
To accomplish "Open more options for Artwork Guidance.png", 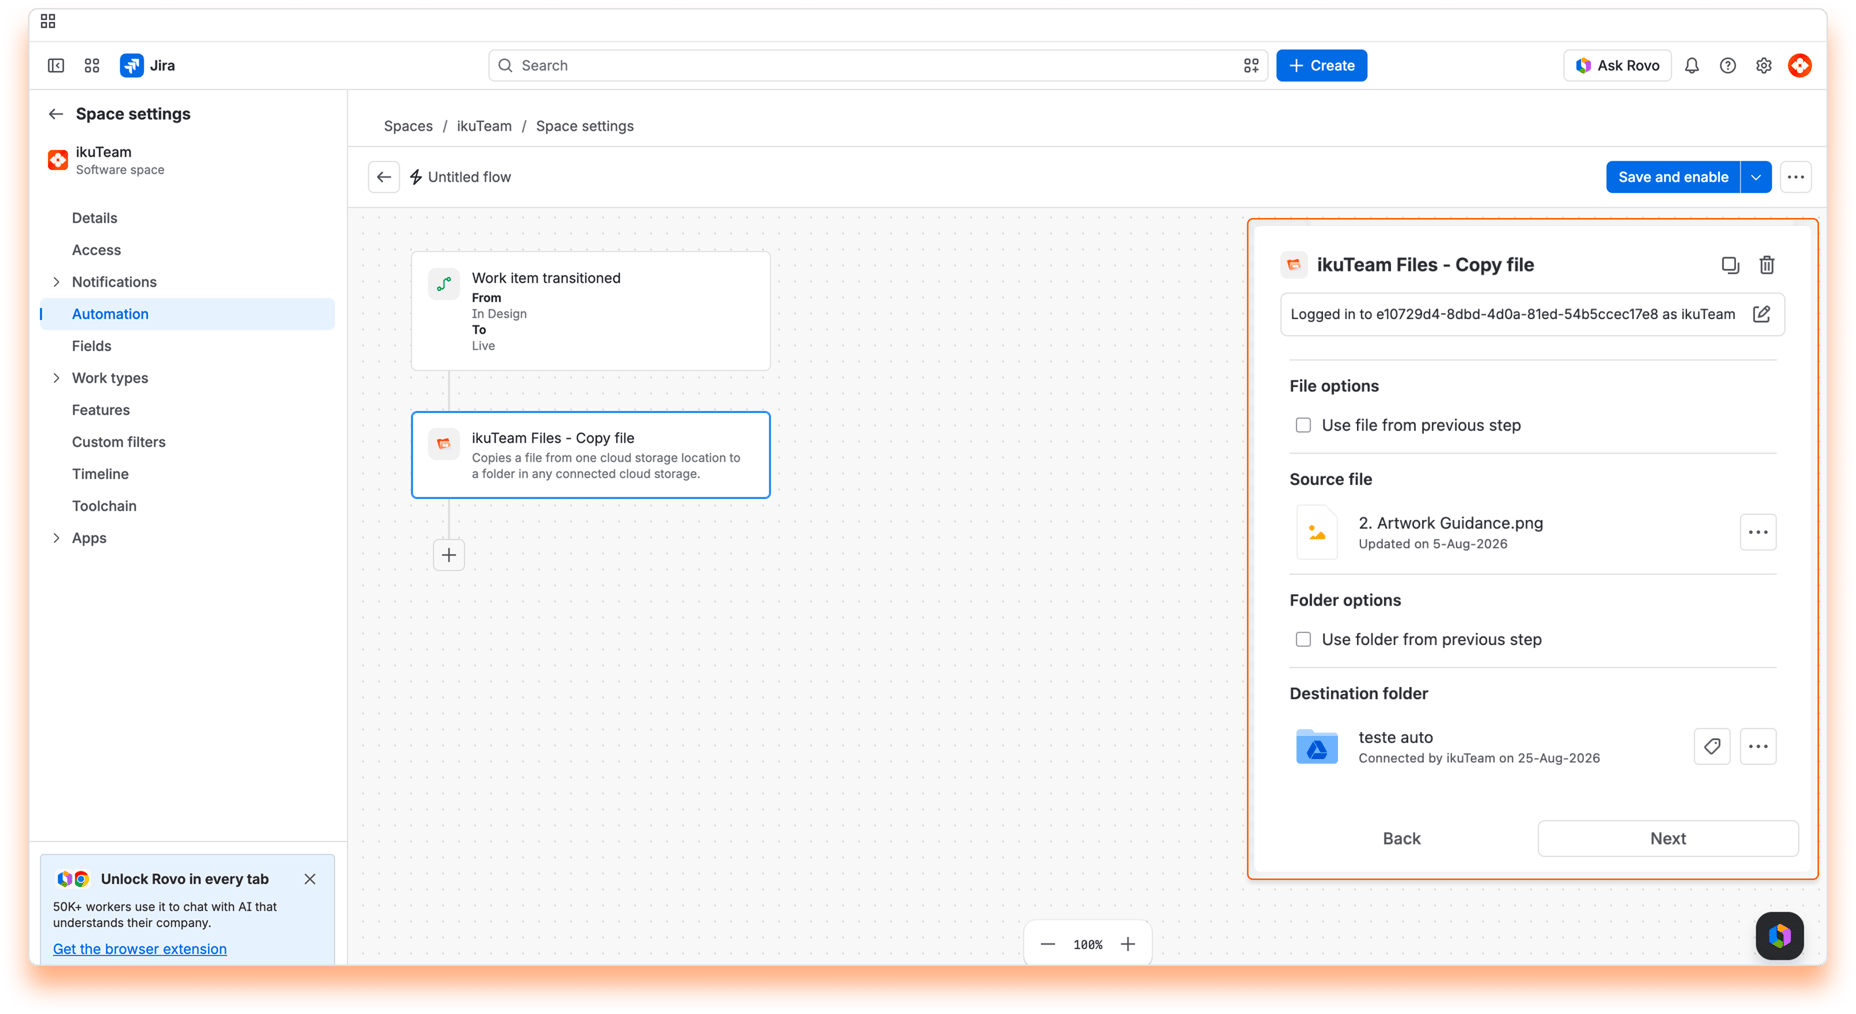I will (x=1758, y=532).
